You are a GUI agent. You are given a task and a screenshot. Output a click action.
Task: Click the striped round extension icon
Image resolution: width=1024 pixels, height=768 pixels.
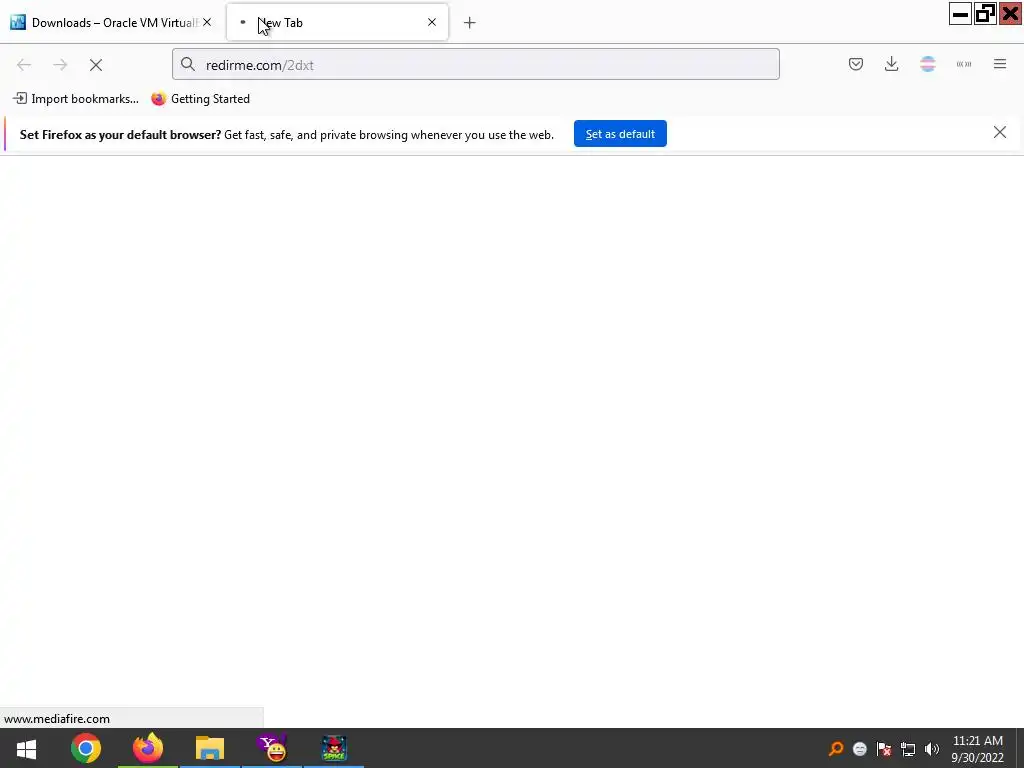928,64
